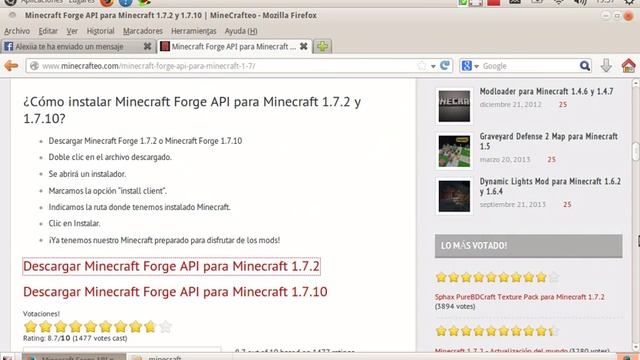Click the '¿Cómo instalar Minecraft Forge API' heading
This screenshot has height=360, width=640.
coord(192,110)
